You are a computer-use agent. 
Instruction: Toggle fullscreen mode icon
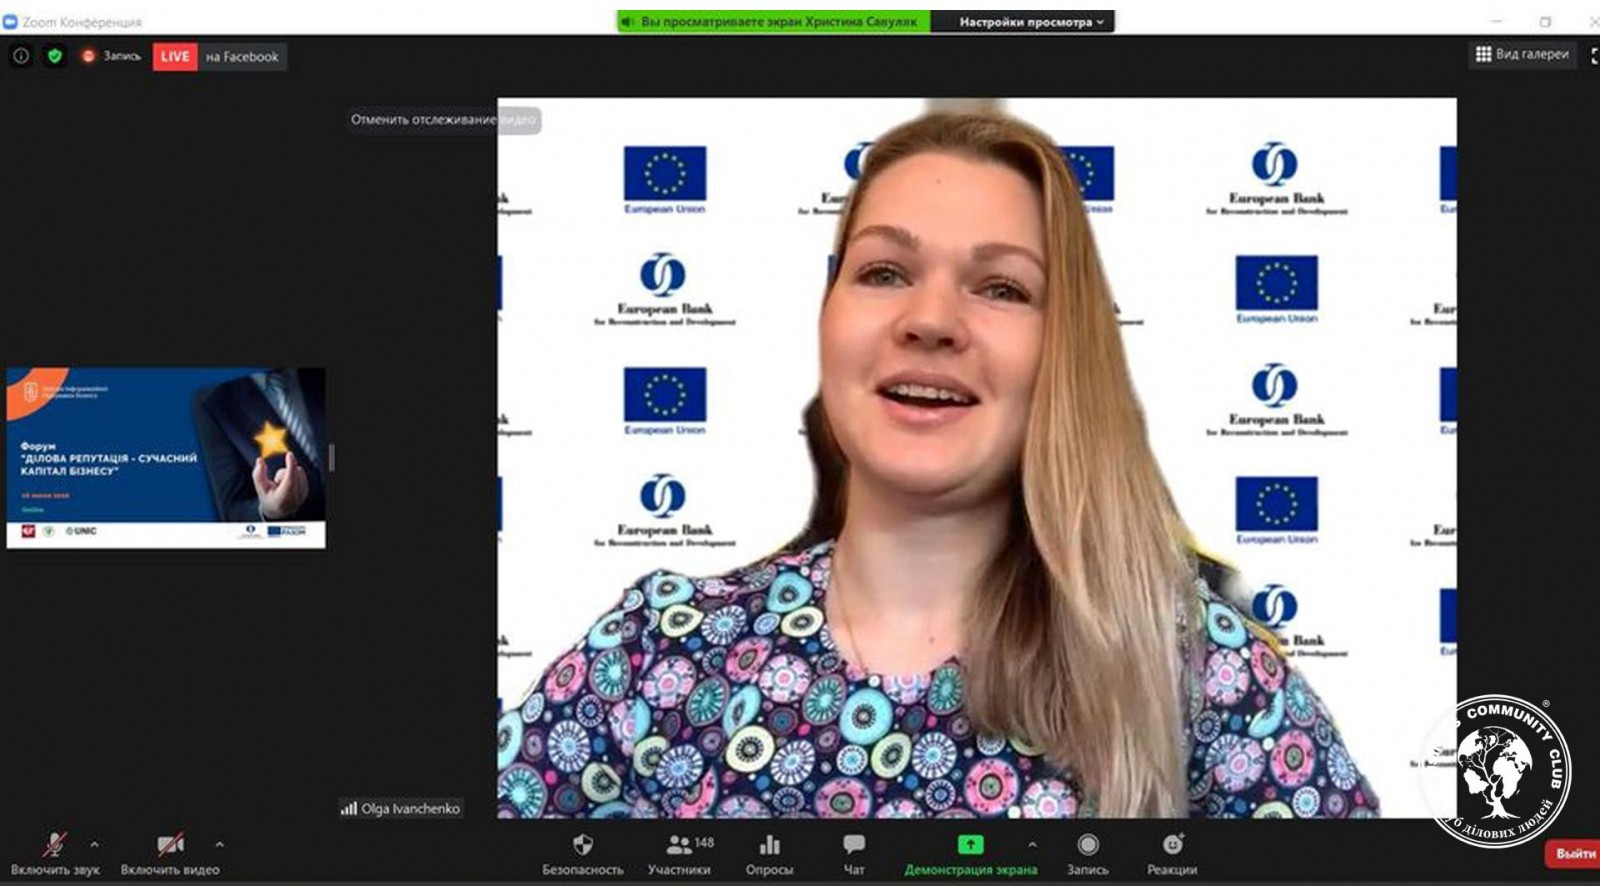(x=1594, y=56)
